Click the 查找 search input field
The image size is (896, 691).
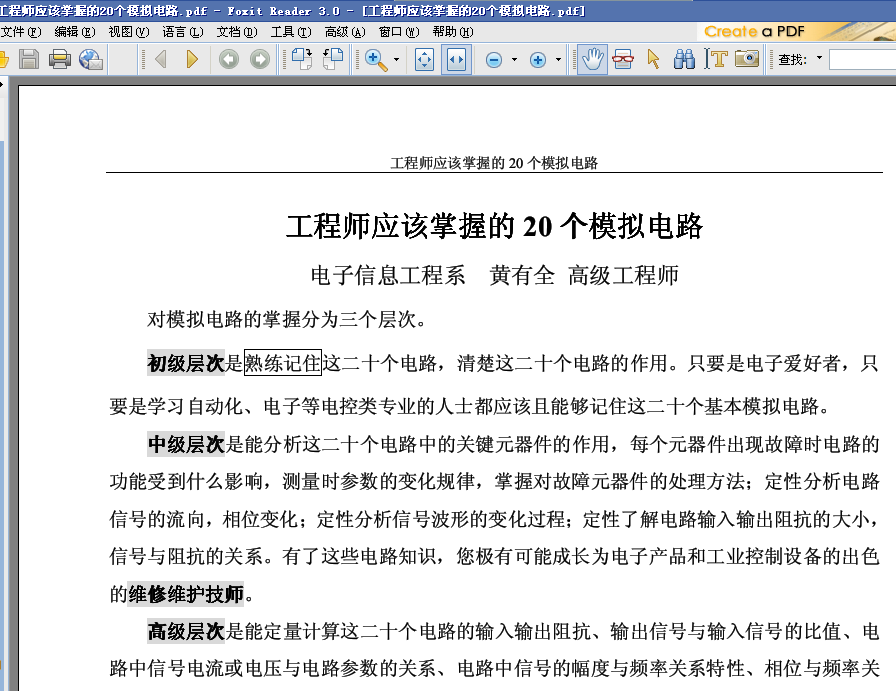click(x=862, y=59)
